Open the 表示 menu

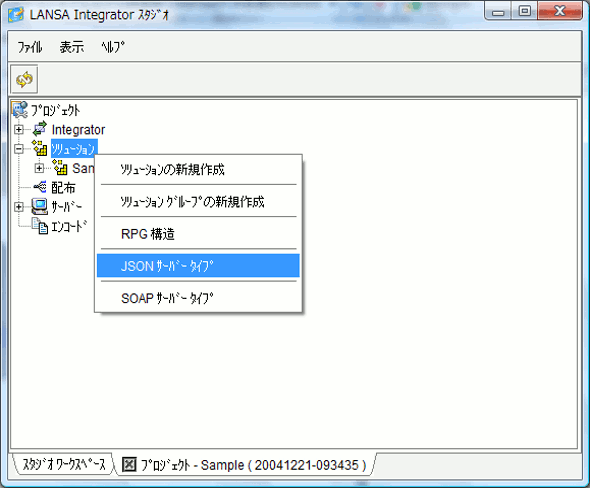71,47
